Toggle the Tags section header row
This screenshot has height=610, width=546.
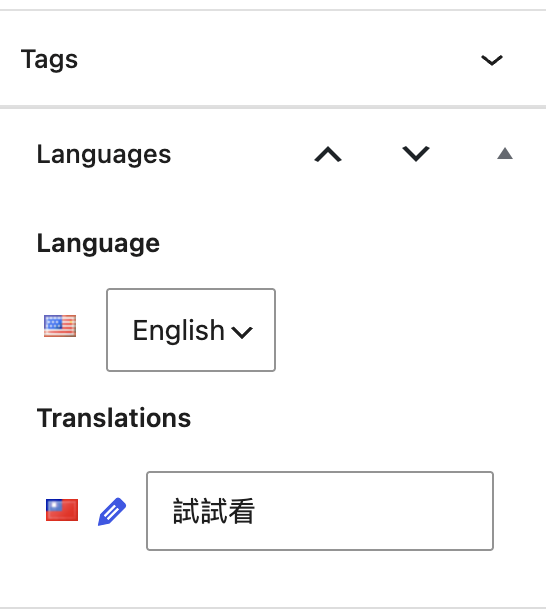pyautogui.click(x=273, y=59)
